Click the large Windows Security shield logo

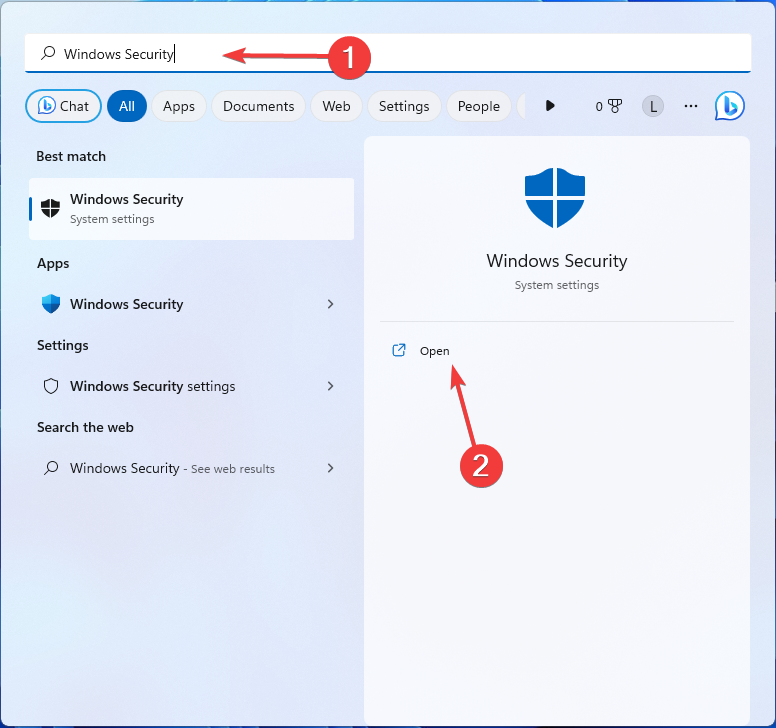pos(555,197)
